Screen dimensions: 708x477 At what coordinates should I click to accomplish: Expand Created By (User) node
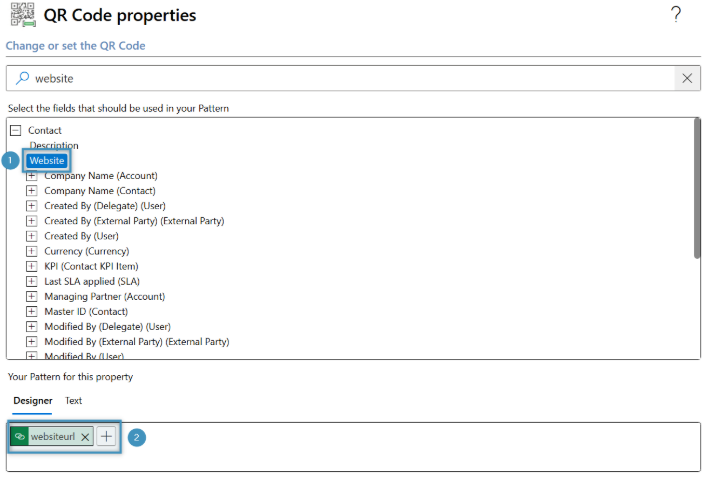pyautogui.click(x=32, y=236)
